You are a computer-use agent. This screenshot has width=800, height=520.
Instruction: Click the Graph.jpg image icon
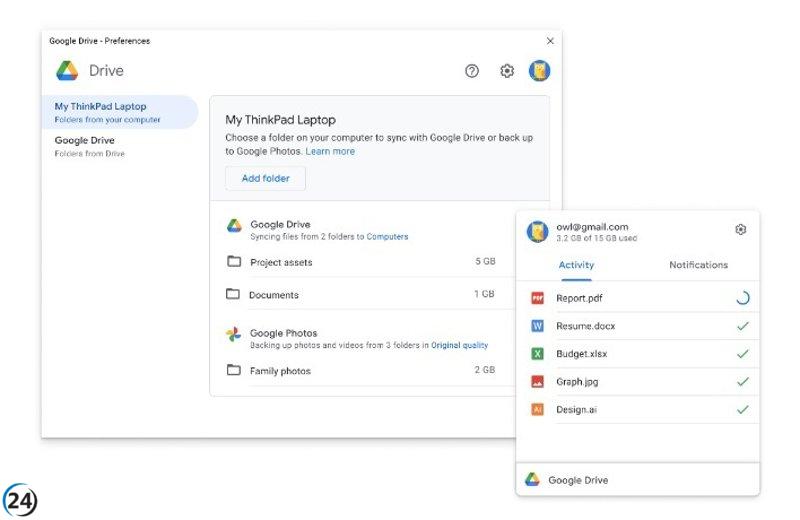[x=537, y=382]
